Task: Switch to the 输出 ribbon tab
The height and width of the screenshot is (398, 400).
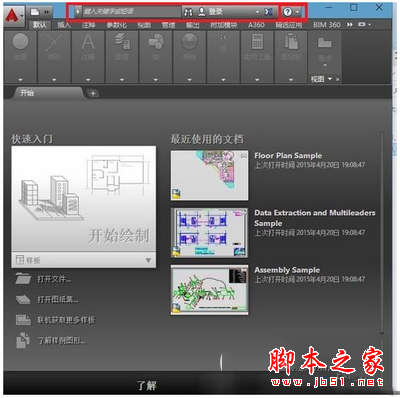Action: [193, 25]
